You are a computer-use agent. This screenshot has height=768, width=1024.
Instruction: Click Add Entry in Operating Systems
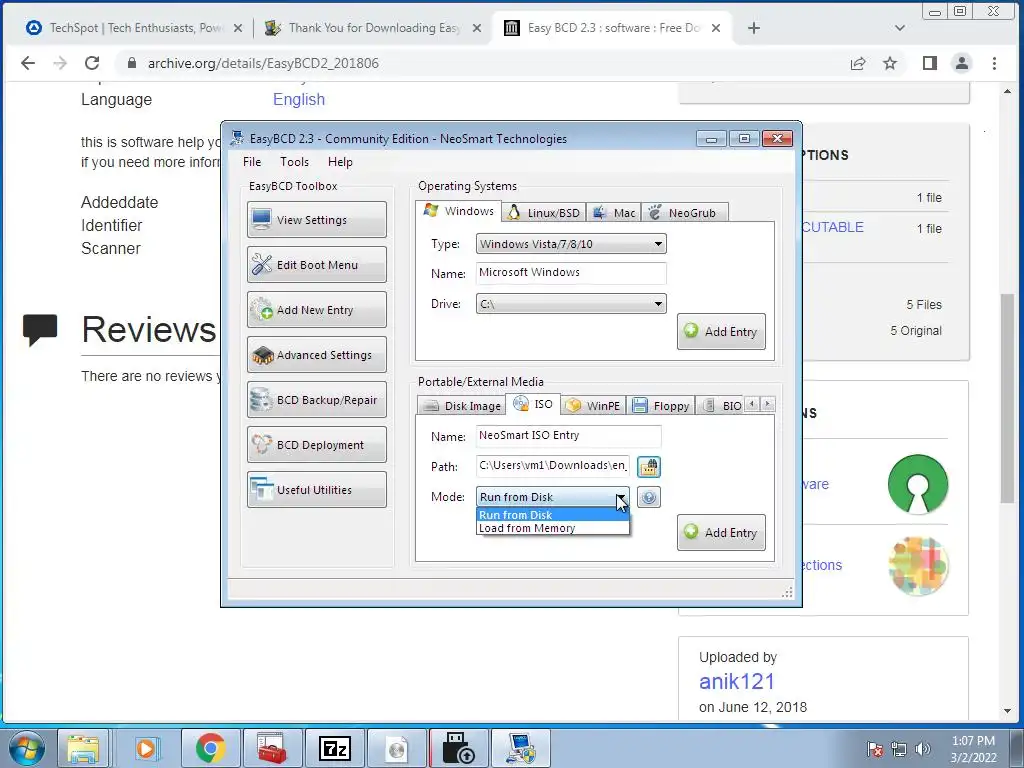click(x=721, y=331)
